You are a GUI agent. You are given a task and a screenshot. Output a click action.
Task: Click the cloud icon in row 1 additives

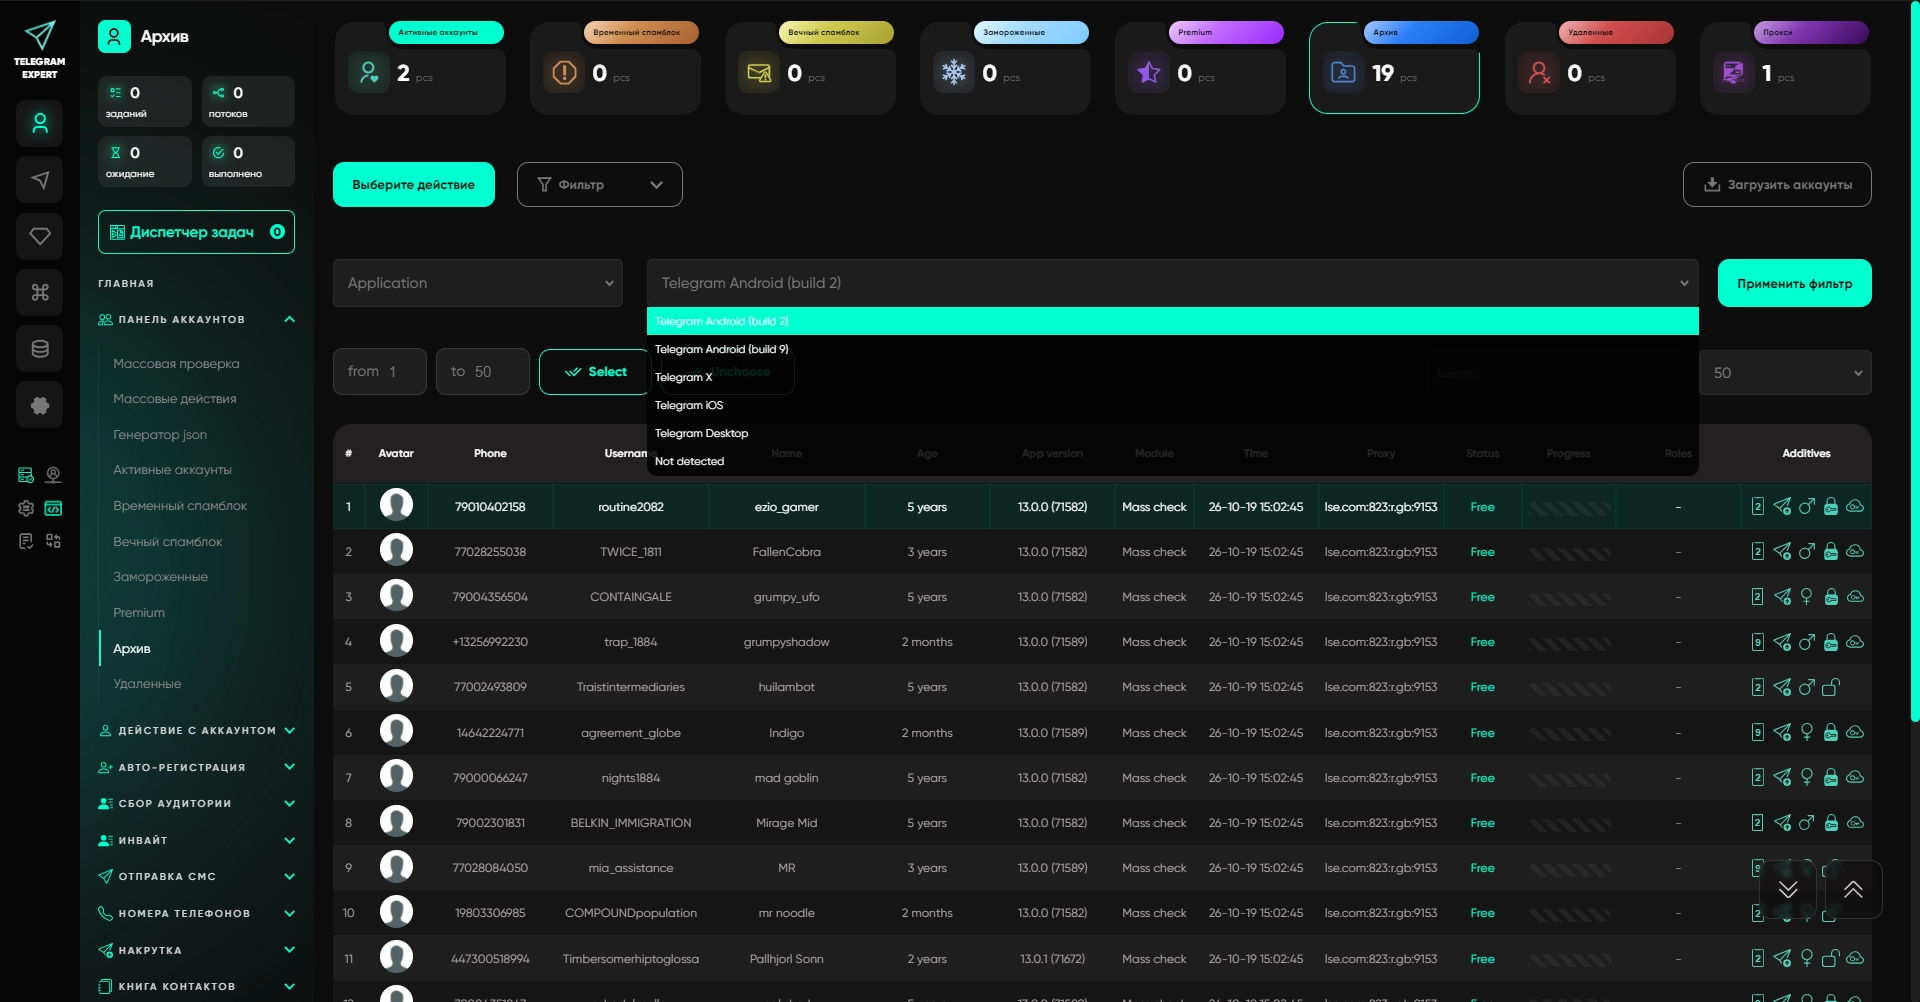(1855, 506)
